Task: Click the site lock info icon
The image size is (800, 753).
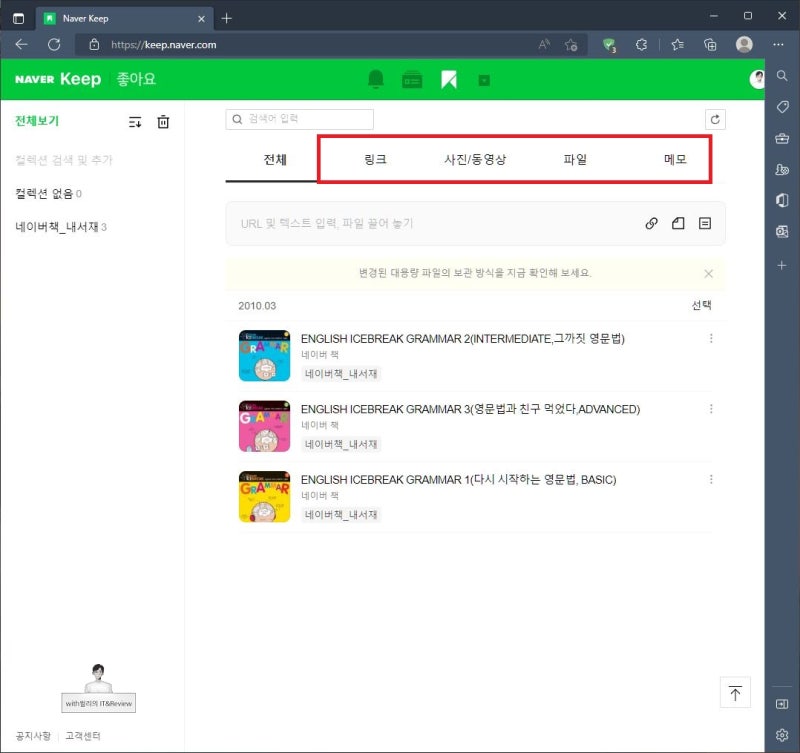Action: point(94,44)
